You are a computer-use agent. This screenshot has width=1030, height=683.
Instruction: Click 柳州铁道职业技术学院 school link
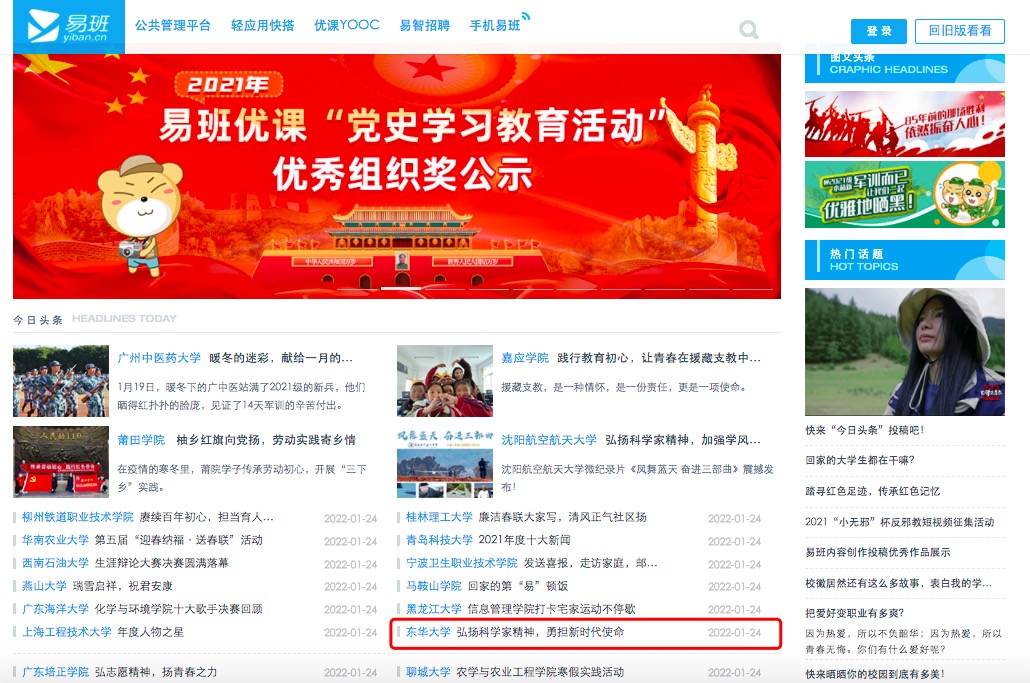tap(78, 517)
